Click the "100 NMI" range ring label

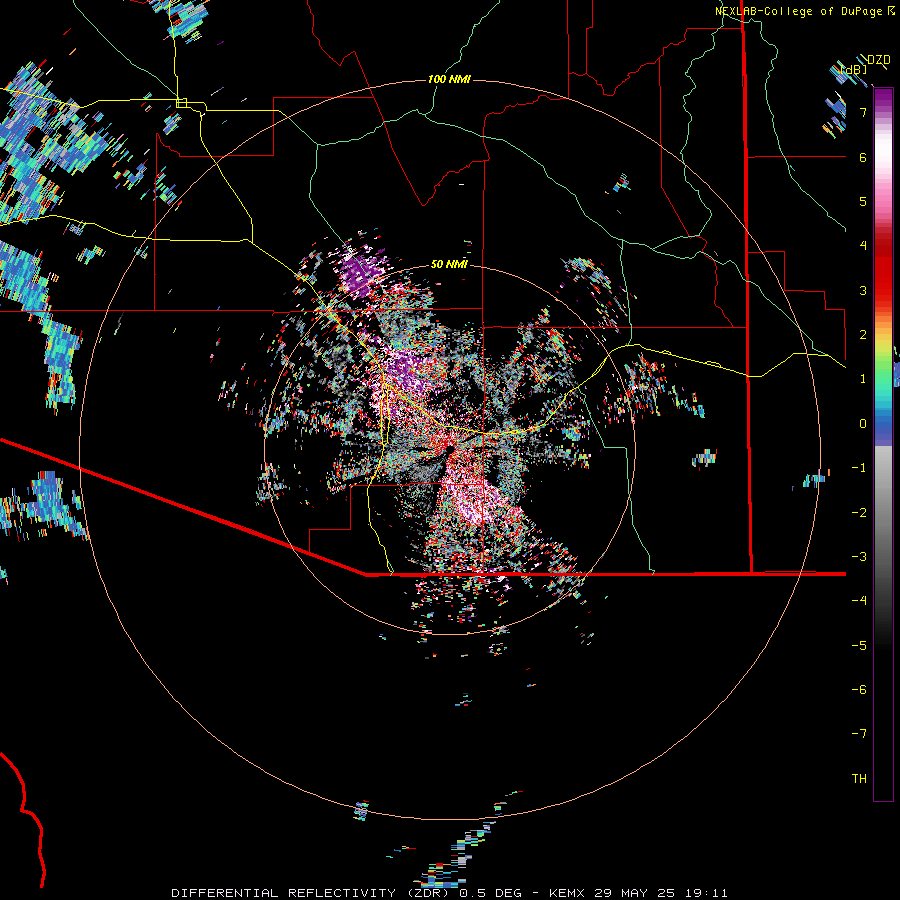[x=449, y=79]
